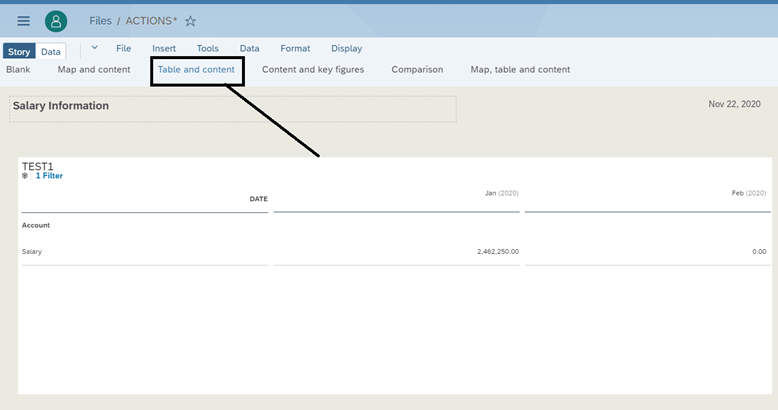Open the user profile avatar
The height and width of the screenshot is (410, 778).
point(56,21)
